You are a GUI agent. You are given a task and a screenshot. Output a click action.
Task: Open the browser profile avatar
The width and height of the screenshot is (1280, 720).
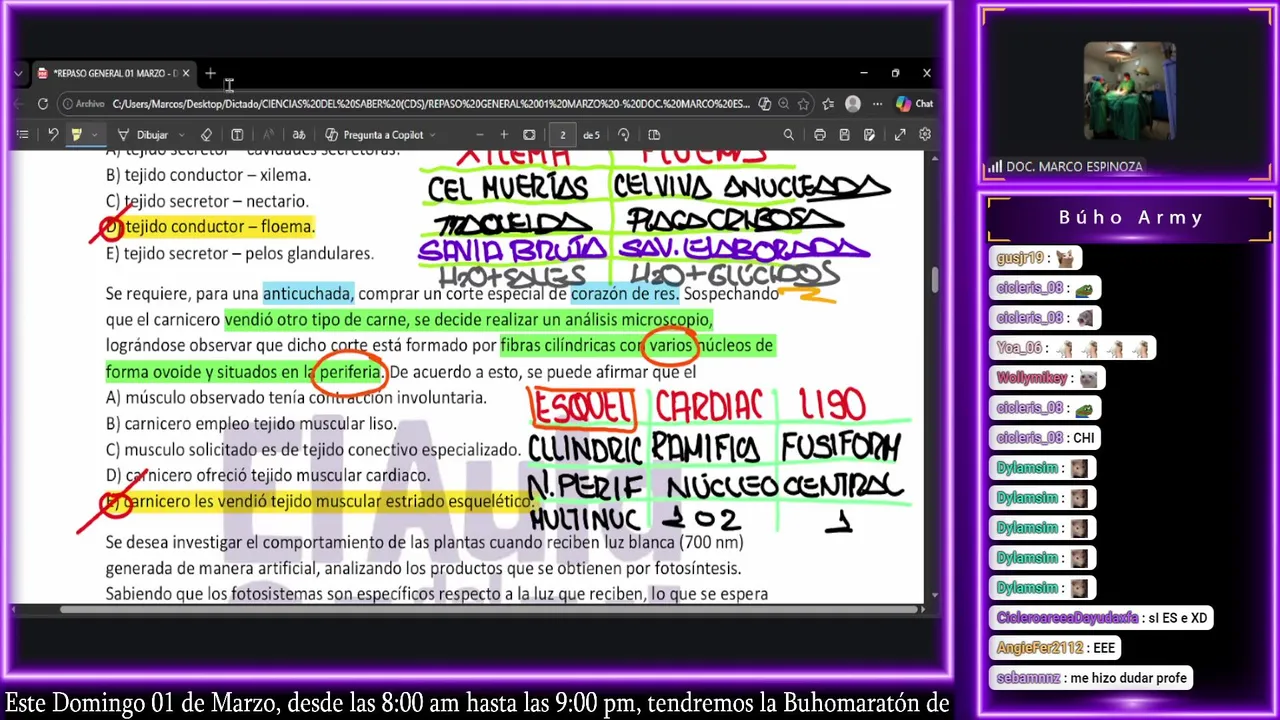[853, 104]
